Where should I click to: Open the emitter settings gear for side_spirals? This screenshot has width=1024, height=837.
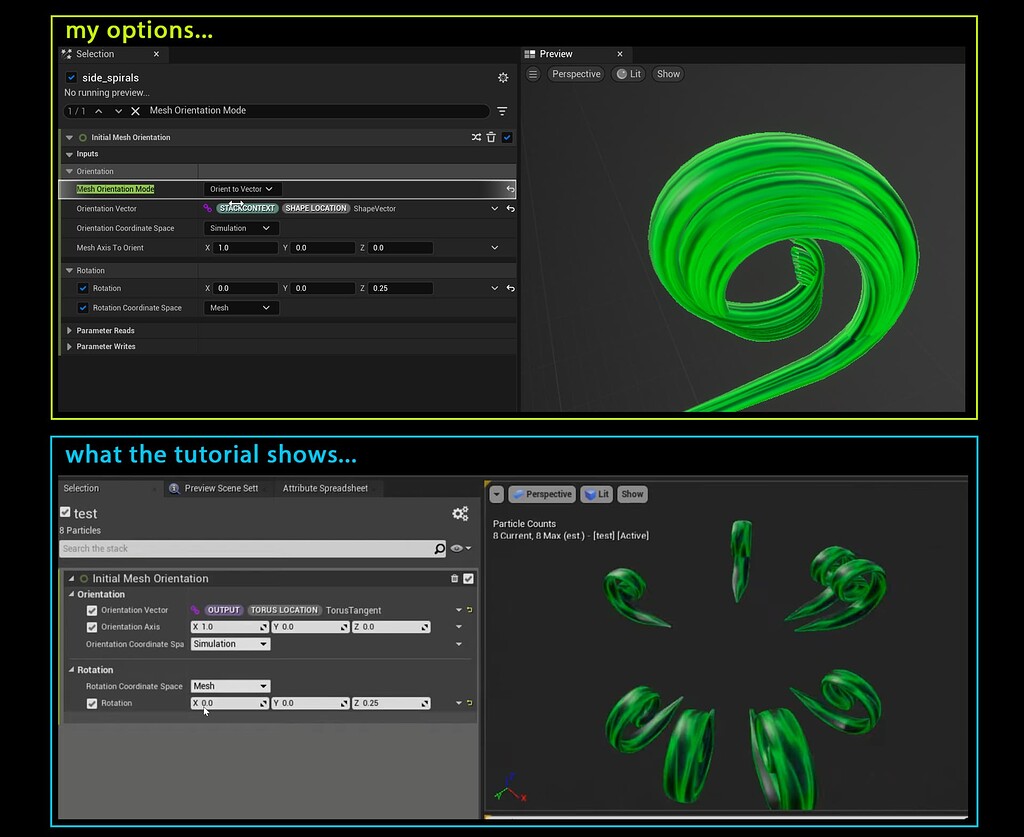[503, 77]
